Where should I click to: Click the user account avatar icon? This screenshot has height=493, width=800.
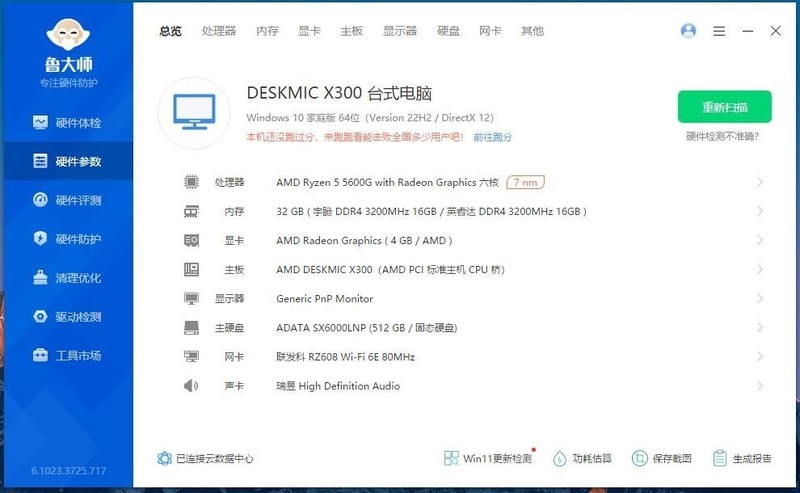pyautogui.click(x=688, y=31)
